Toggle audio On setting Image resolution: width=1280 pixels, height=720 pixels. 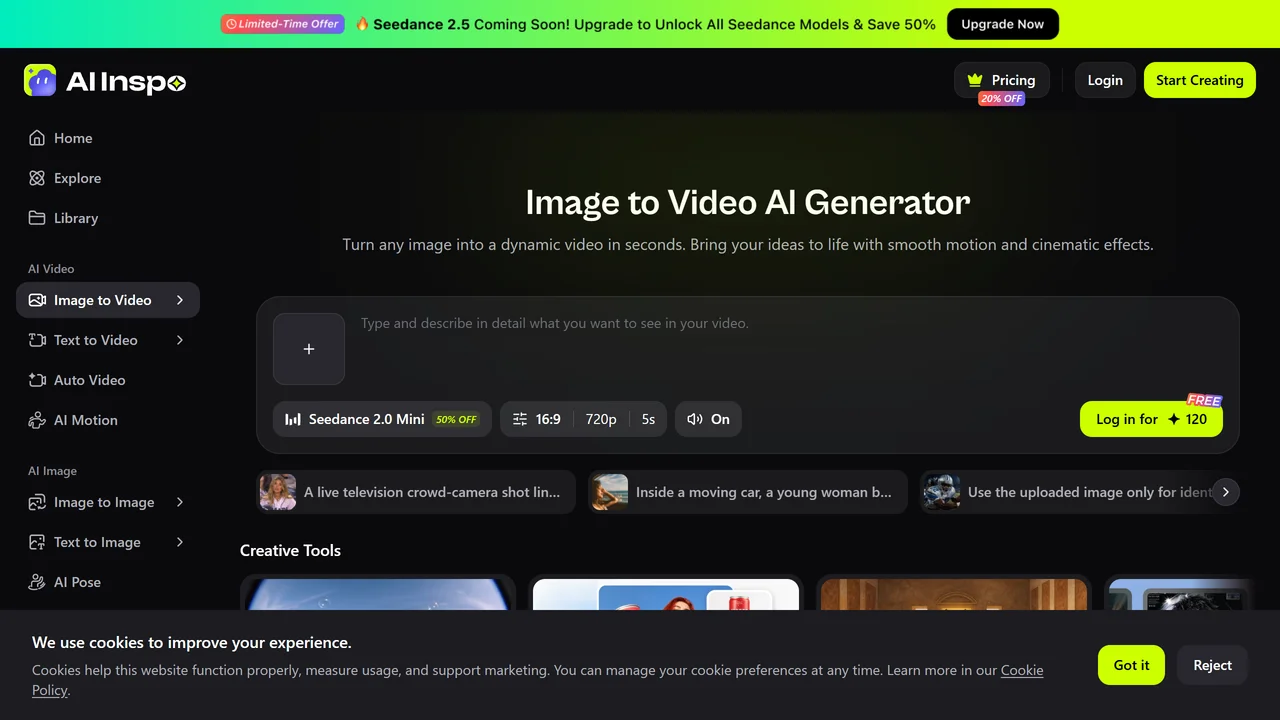pos(708,419)
